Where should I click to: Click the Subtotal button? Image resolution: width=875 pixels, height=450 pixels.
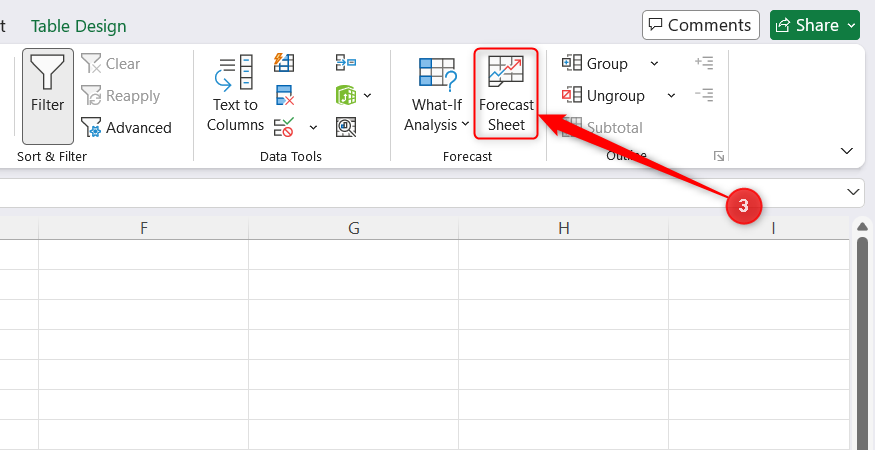[x=603, y=128]
